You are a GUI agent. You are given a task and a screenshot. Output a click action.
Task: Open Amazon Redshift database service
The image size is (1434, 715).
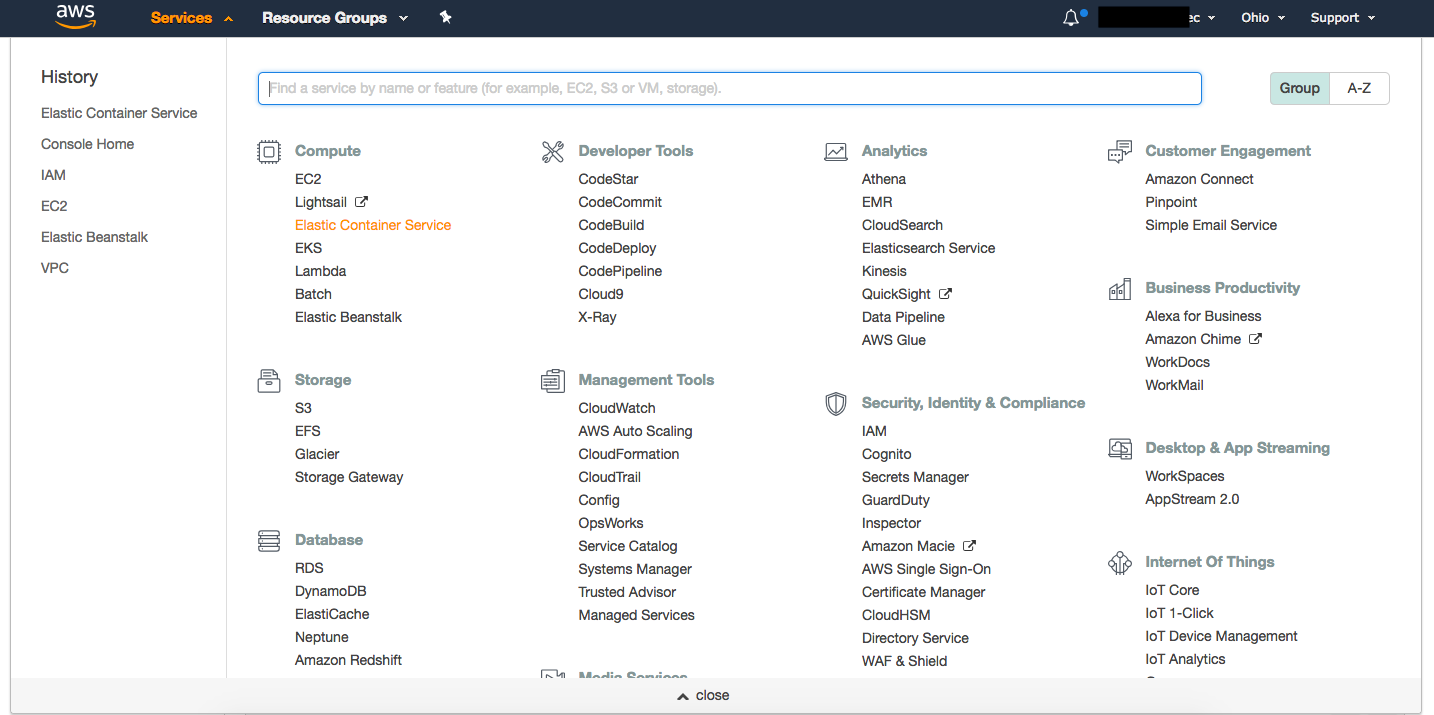348,660
